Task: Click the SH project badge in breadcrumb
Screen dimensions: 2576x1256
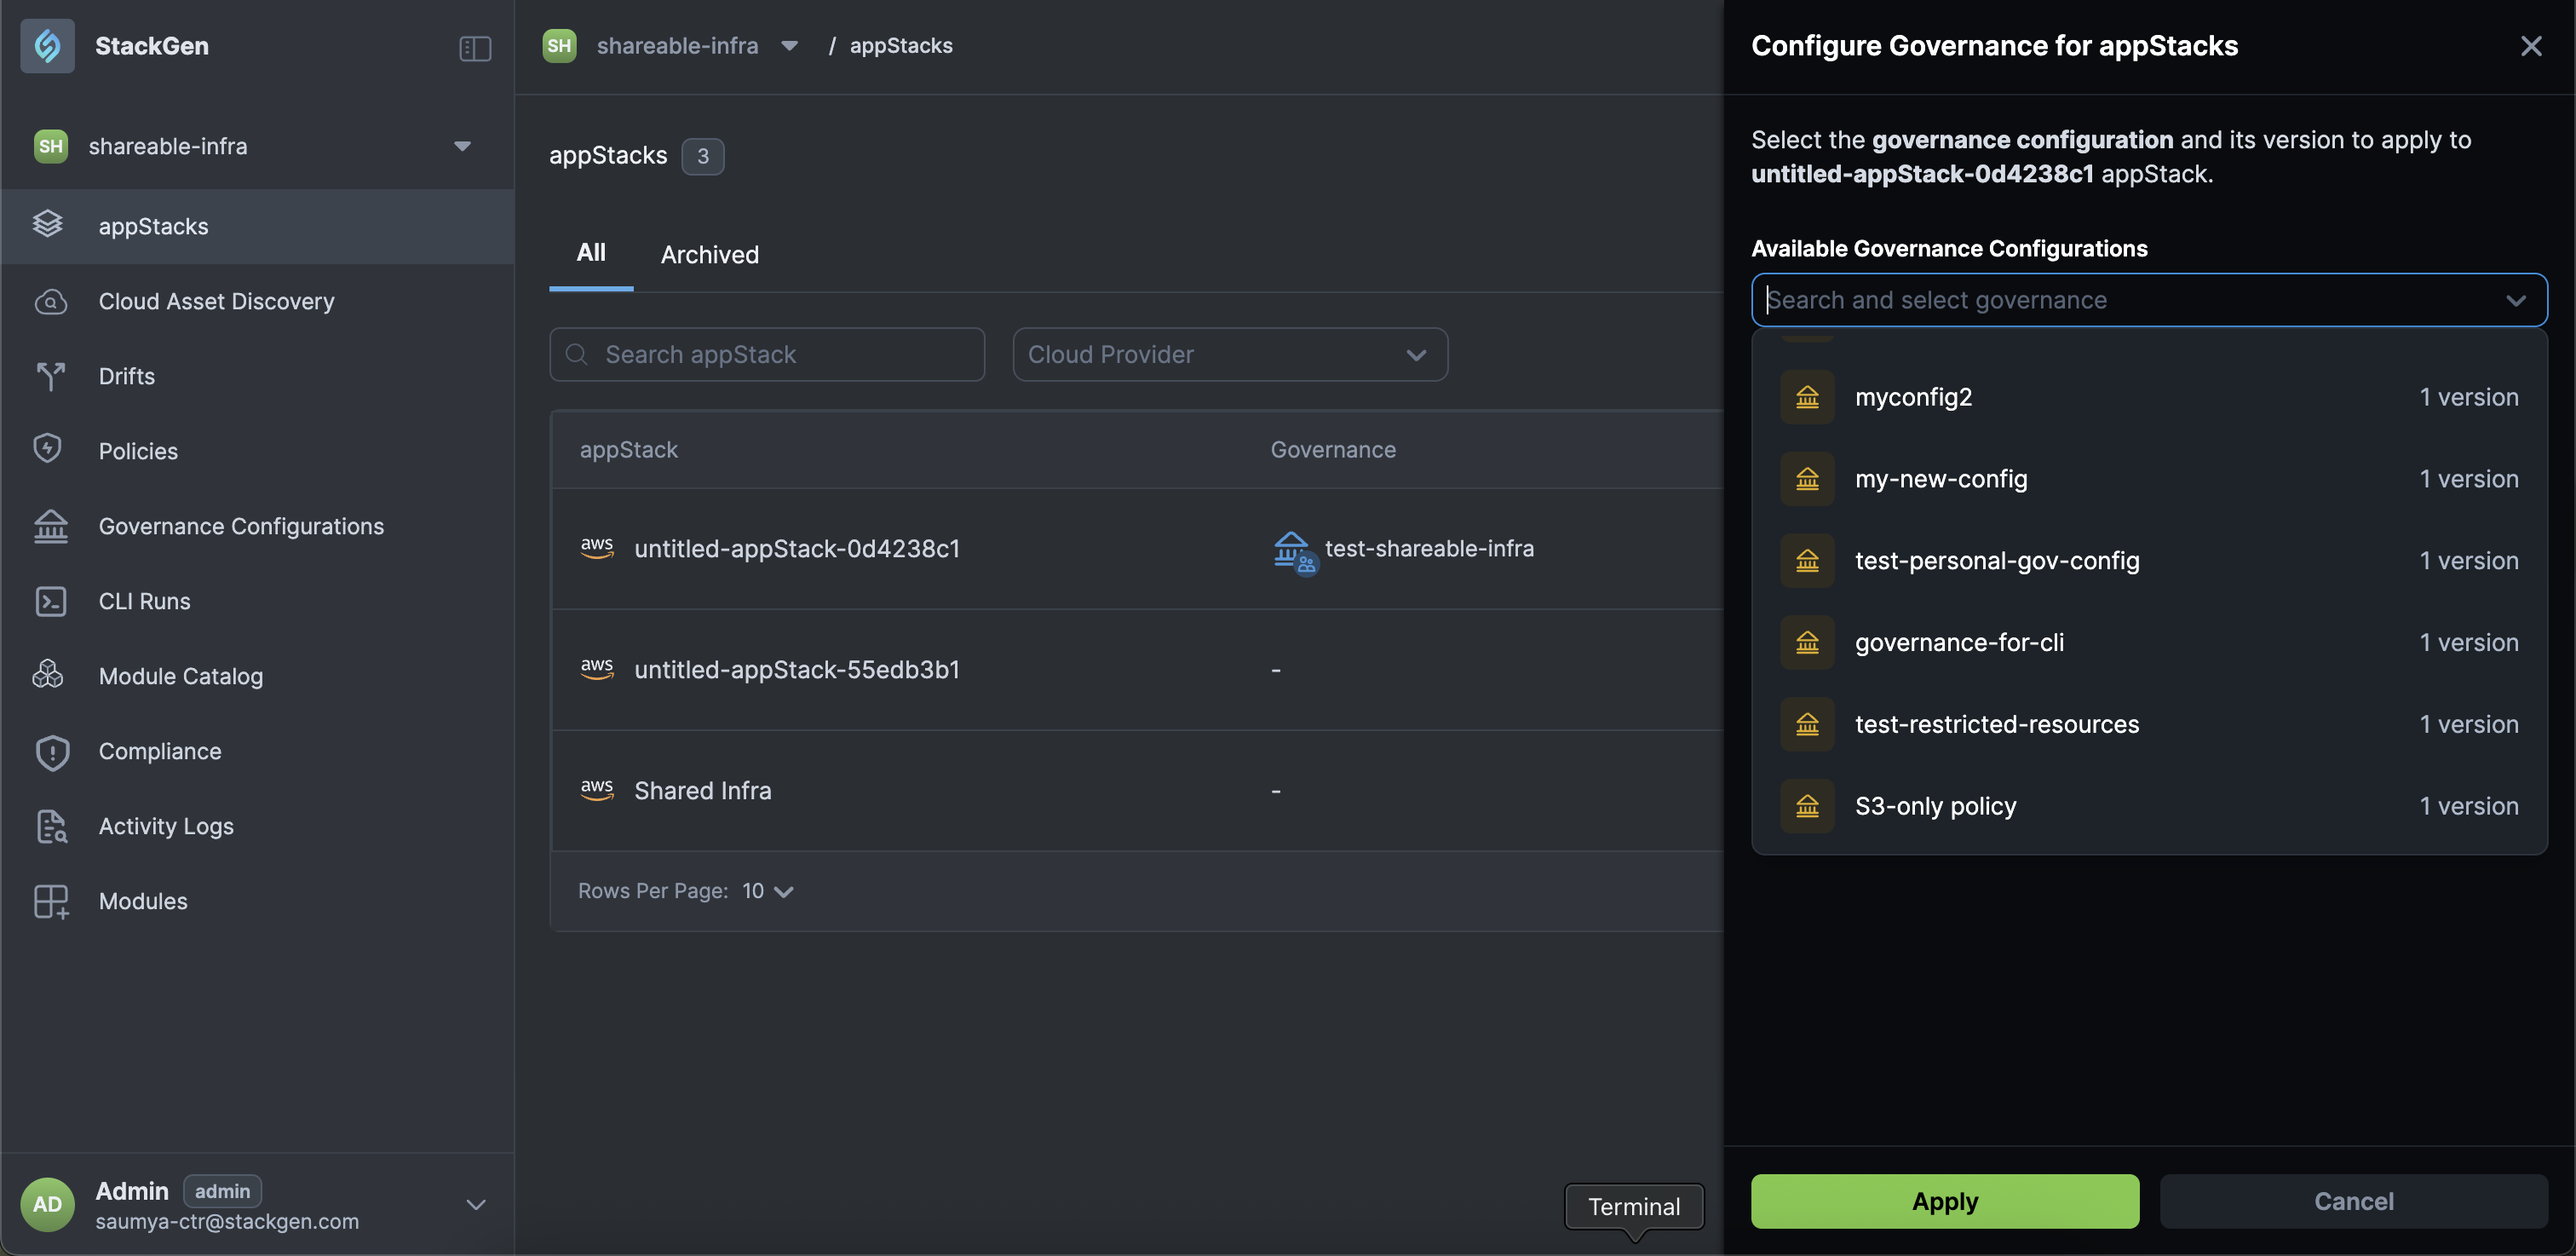Action: [559, 46]
